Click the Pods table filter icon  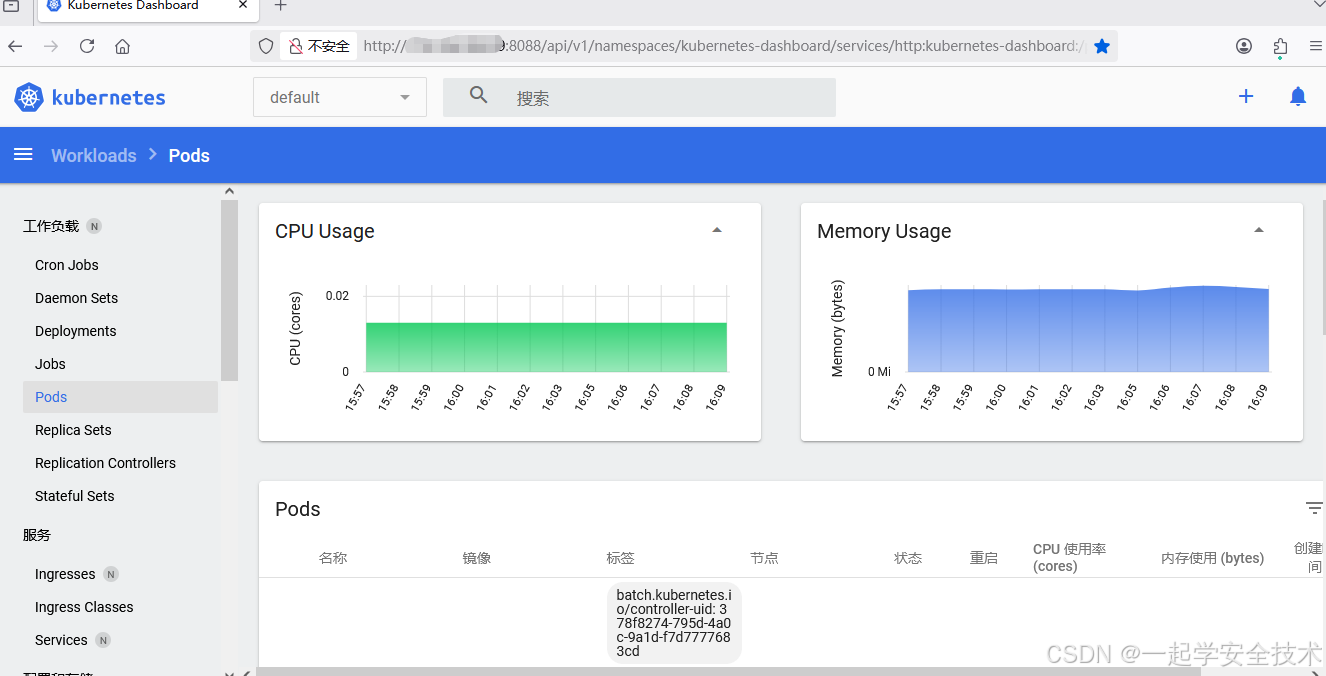pyautogui.click(x=1314, y=508)
